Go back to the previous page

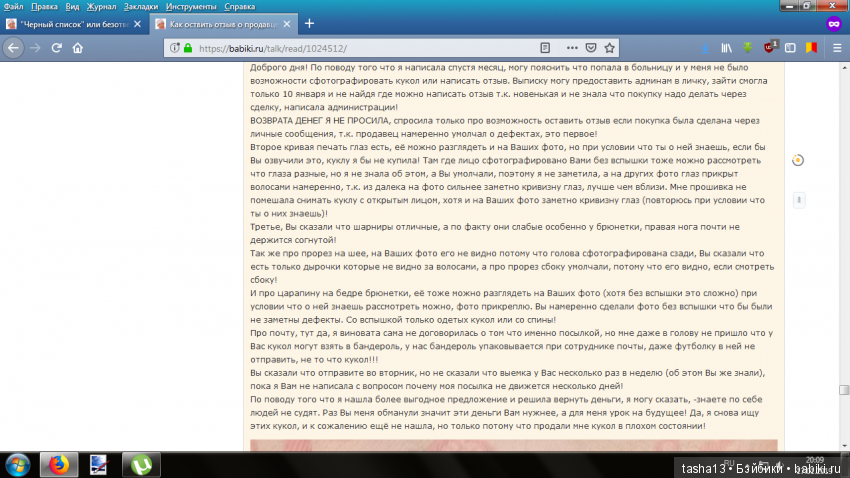point(13,47)
